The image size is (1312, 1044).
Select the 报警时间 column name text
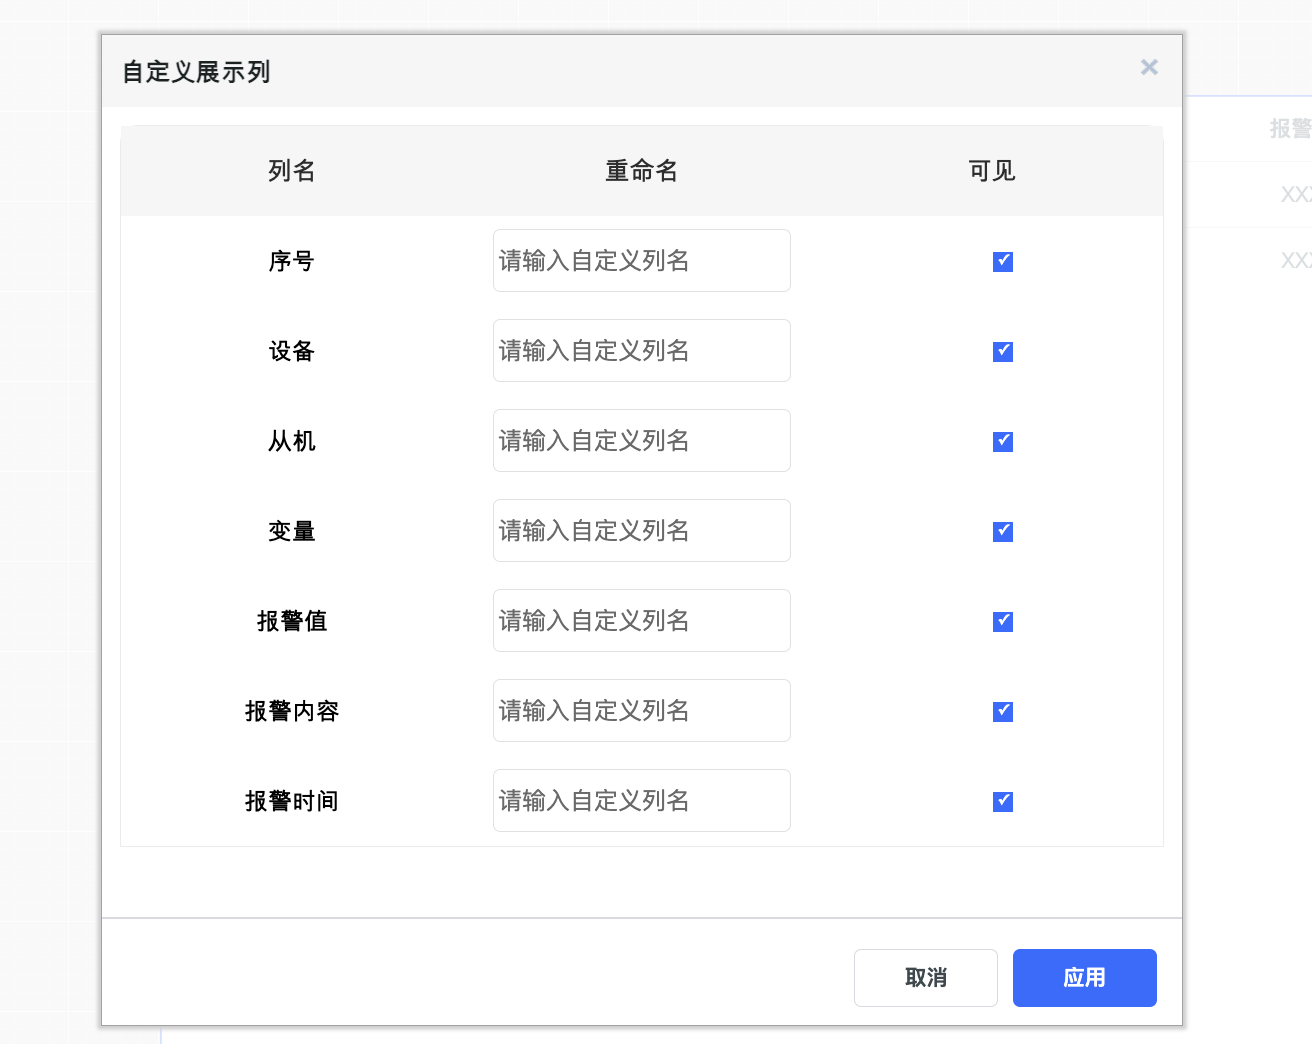tap(292, 801)
